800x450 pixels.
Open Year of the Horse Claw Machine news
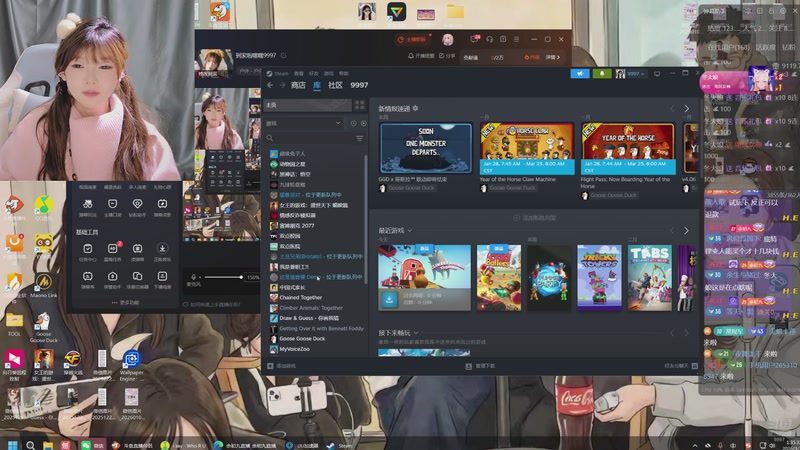(527, 148)
